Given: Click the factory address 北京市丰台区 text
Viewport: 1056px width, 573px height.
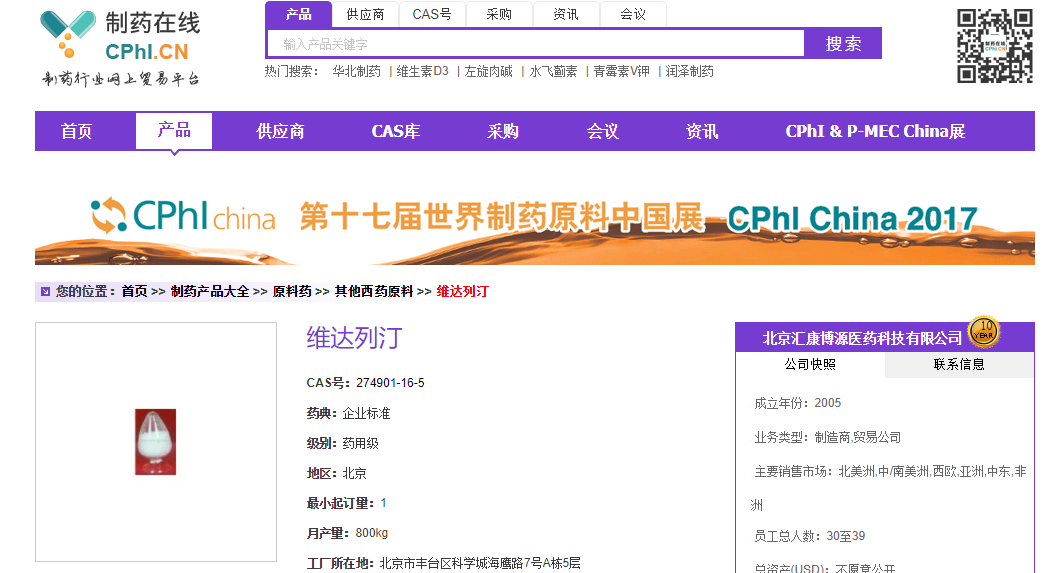Looking at the screenshot, I should click(x=480, y=564).
